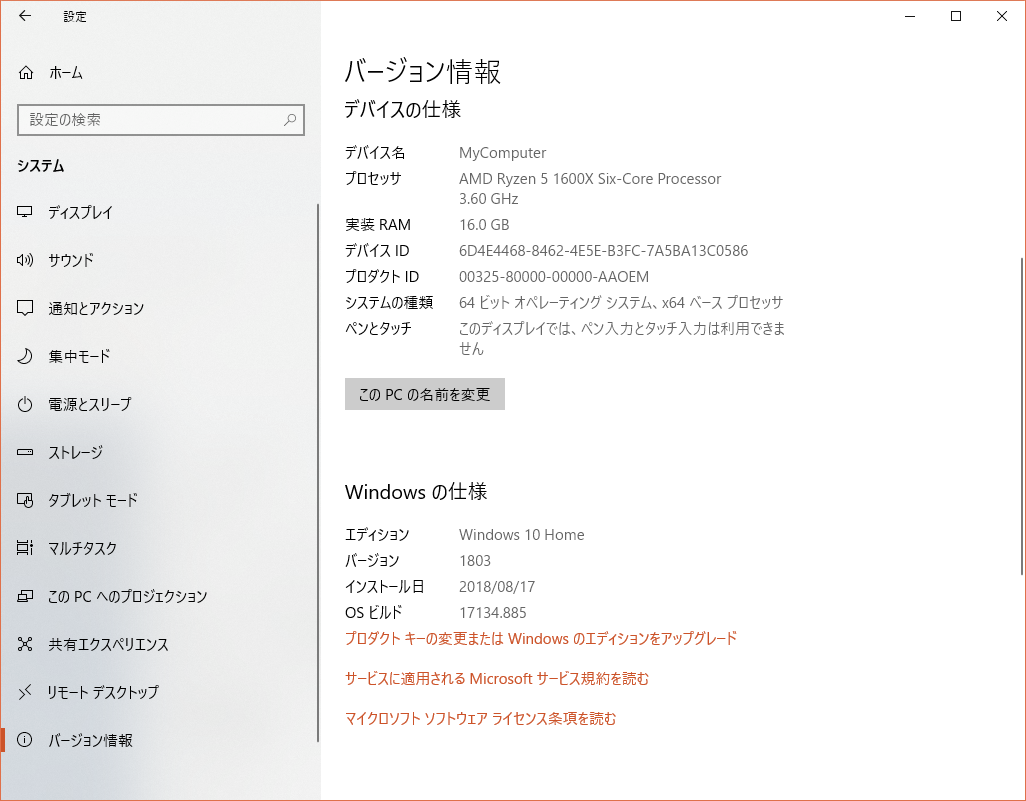Viewport: 1026px width, 801px height.
Task: Select the バージョン情報 info icon
Action: (x=25, y=740)
